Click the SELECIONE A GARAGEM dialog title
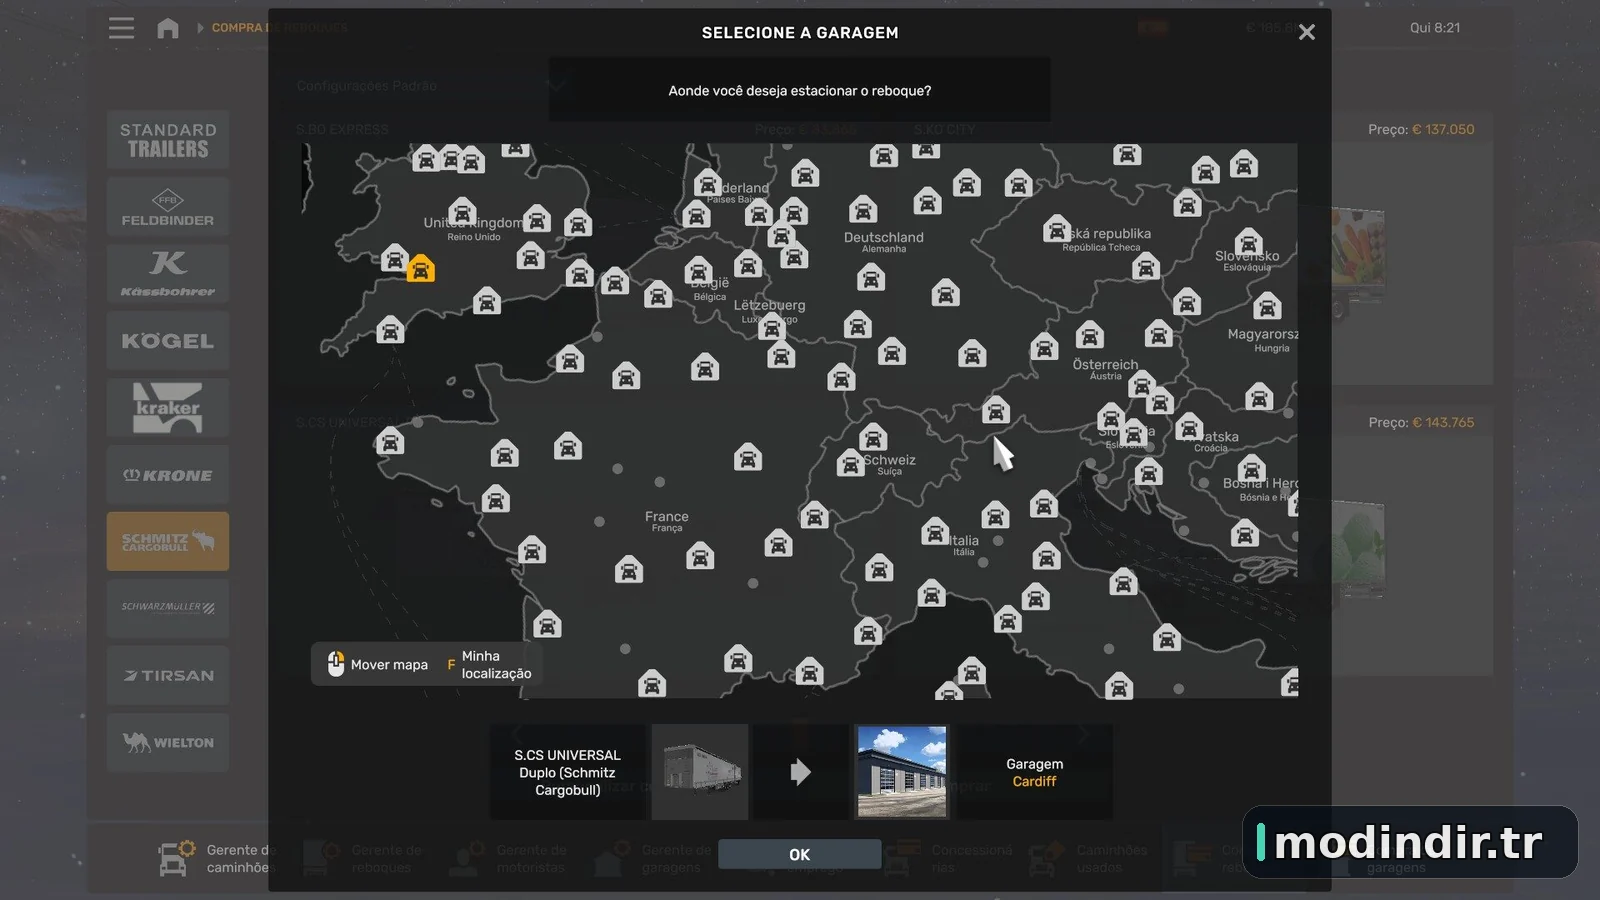This screenshot has height=900, width=1600. [x=800, y=33]
